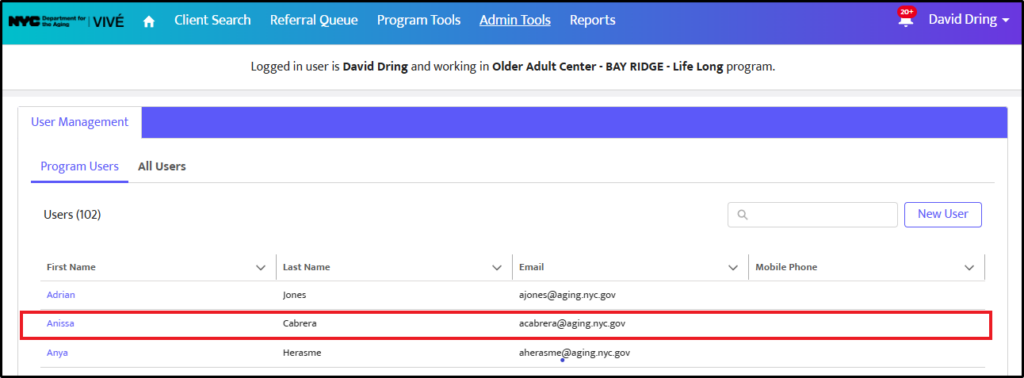
Task: Click the New User button
Action: pyautogui.click(x=942, y=214)
